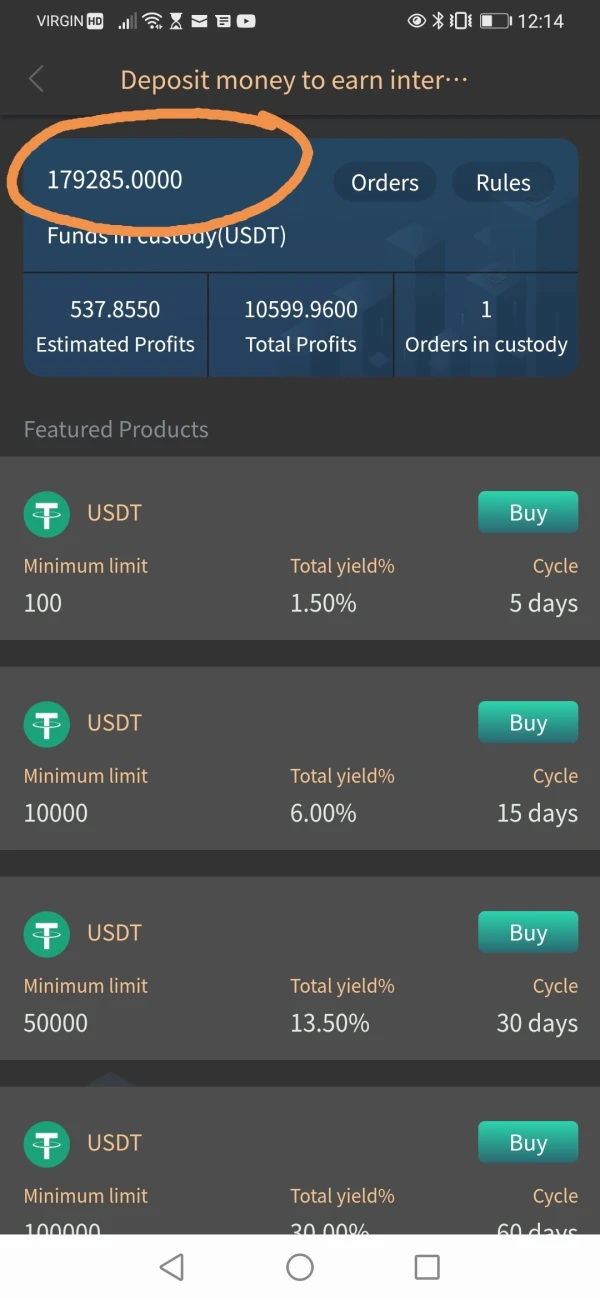
Task: Tap the funds in custody amount 179285.0000
Action: tap(115, 181)
